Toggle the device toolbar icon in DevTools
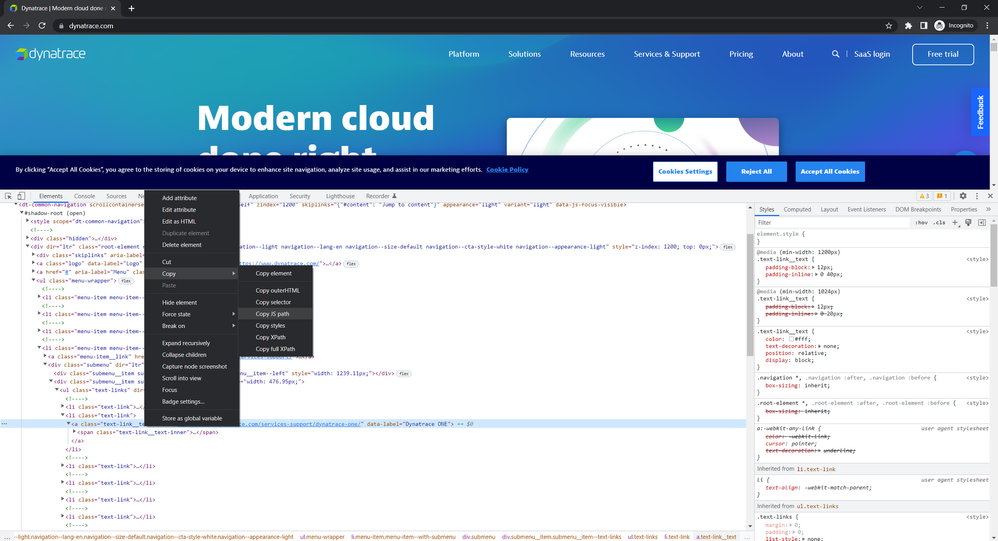998x541 pixels. point(21,196)
